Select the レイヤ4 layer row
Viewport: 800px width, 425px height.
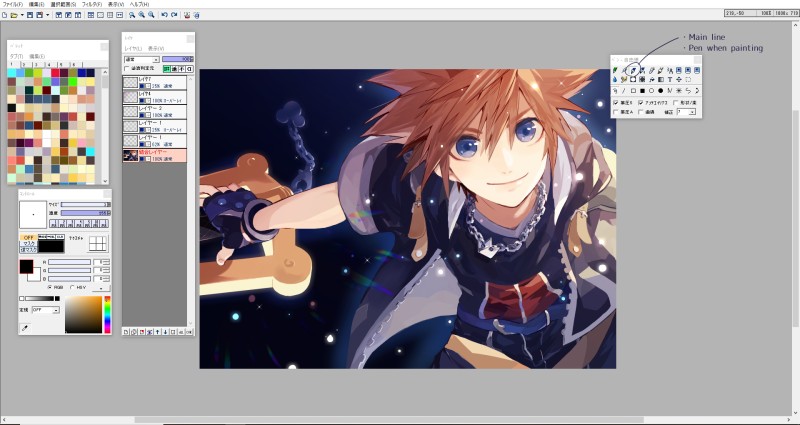coord(155,97)
